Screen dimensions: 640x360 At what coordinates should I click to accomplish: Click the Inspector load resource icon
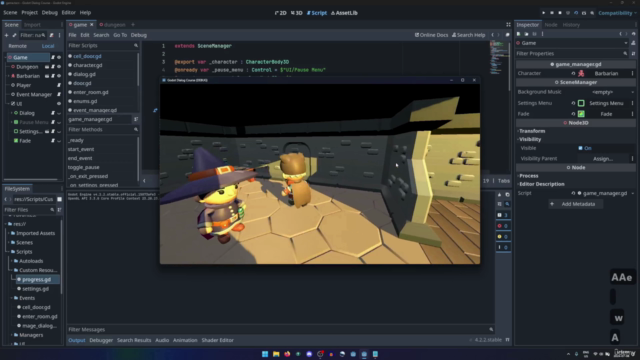click(527, 34)
